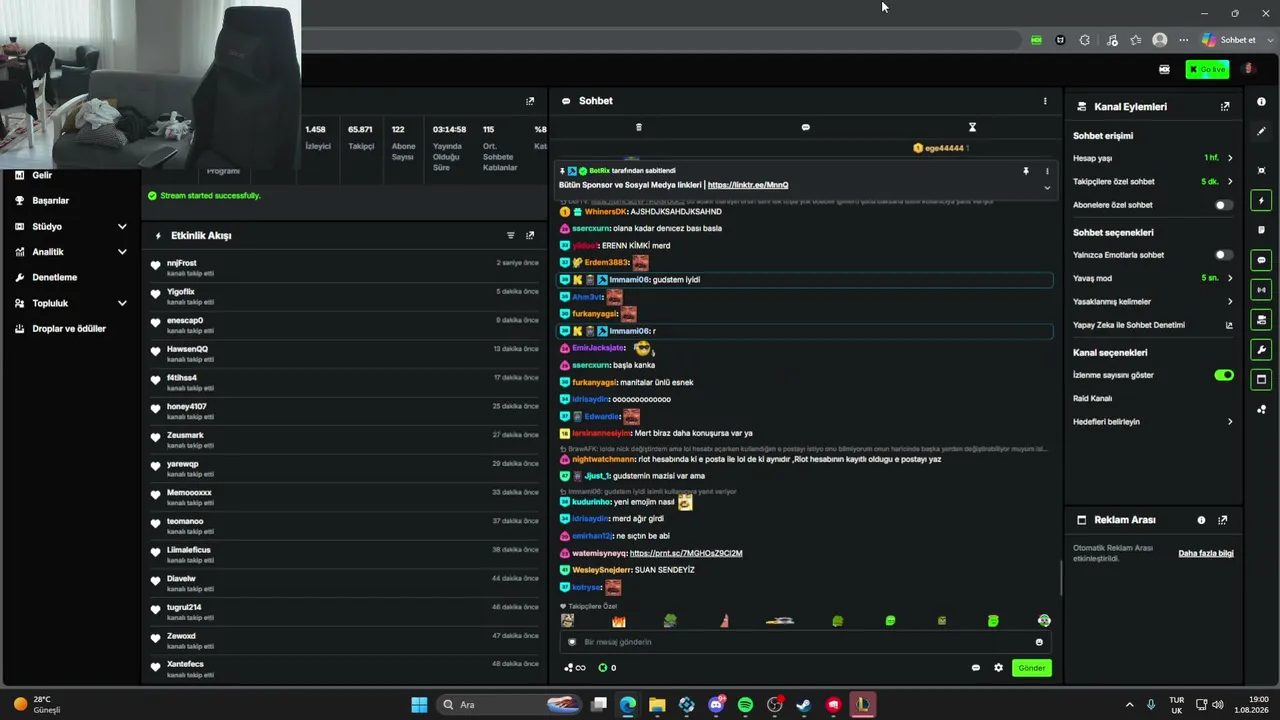Click the taskbar Ara search box
The width and height of the screenshot is (1280, 720).
511,705
